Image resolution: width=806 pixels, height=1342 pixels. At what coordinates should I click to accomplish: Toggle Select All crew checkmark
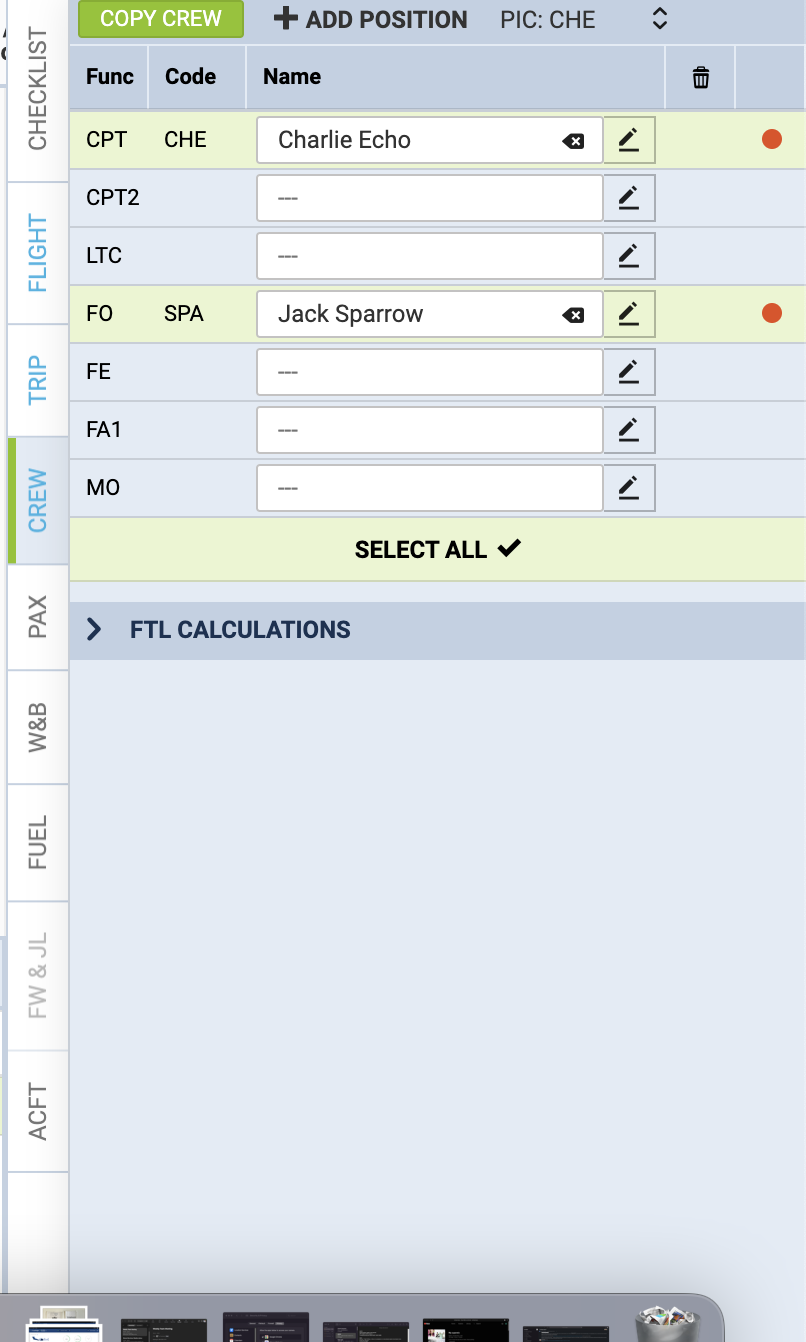(x=438, y=549)
